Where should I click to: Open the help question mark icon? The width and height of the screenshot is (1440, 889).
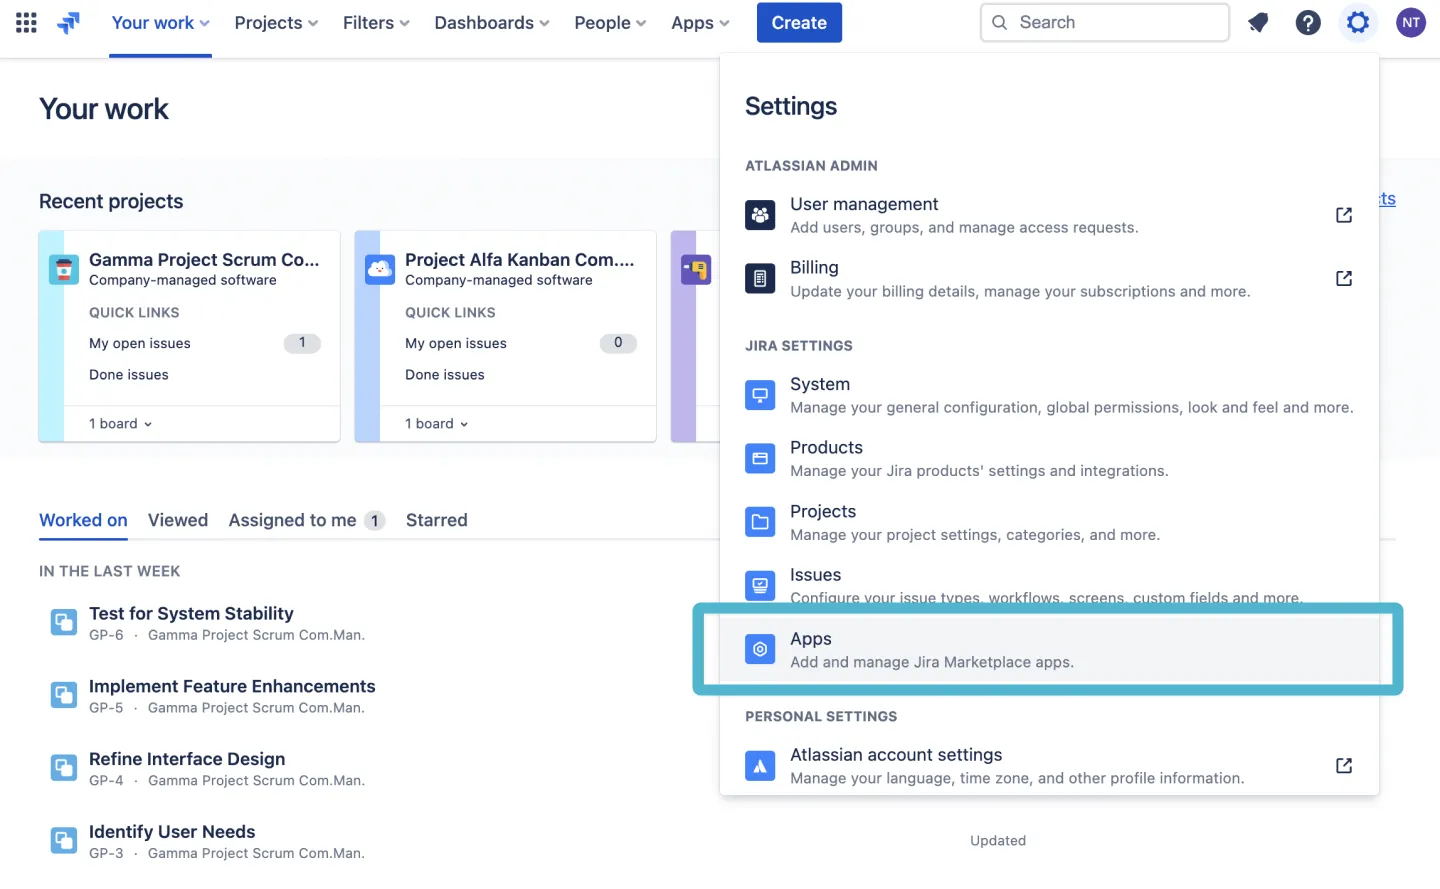(x=1308, y=23)
